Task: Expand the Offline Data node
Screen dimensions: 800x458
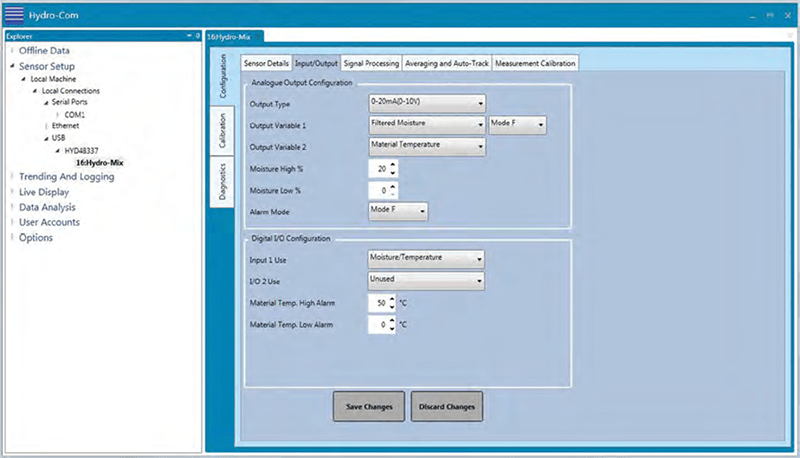Action: 12,50
